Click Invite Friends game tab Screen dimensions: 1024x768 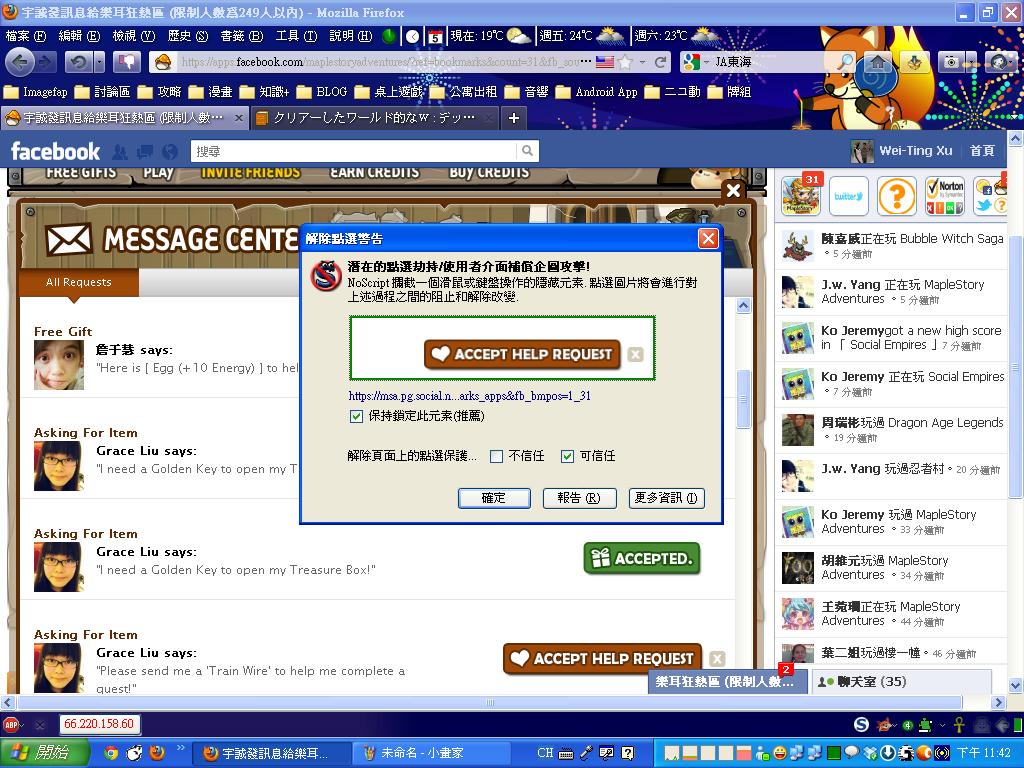pyautogui.click(x=250, y=173)
